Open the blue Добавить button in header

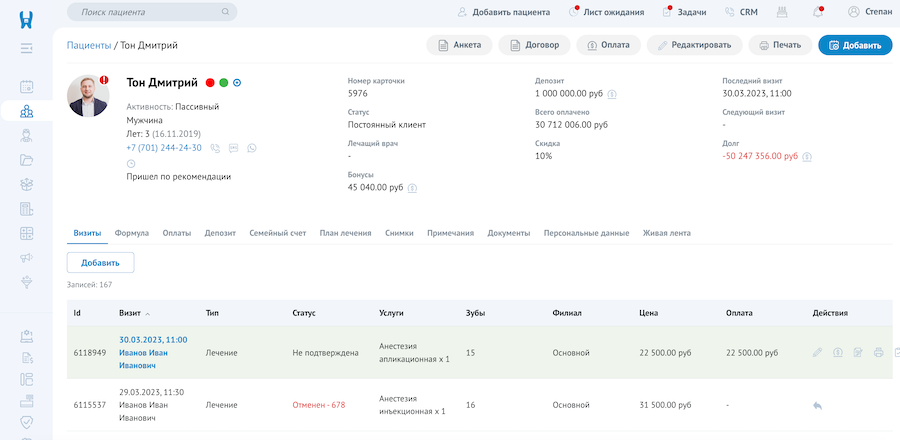tap(855, 45)
